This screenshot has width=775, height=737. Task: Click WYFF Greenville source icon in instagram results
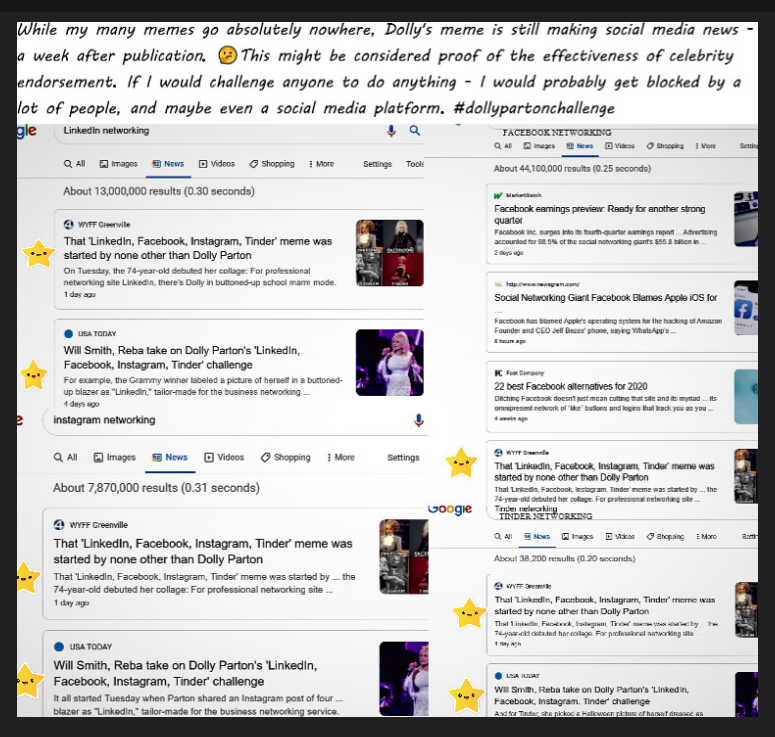click(x=59, y=525)
